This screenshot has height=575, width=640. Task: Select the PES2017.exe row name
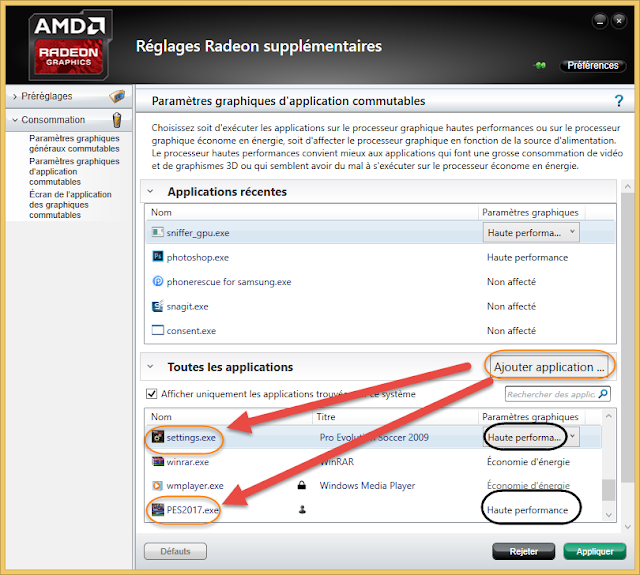(x=192, y=510)
